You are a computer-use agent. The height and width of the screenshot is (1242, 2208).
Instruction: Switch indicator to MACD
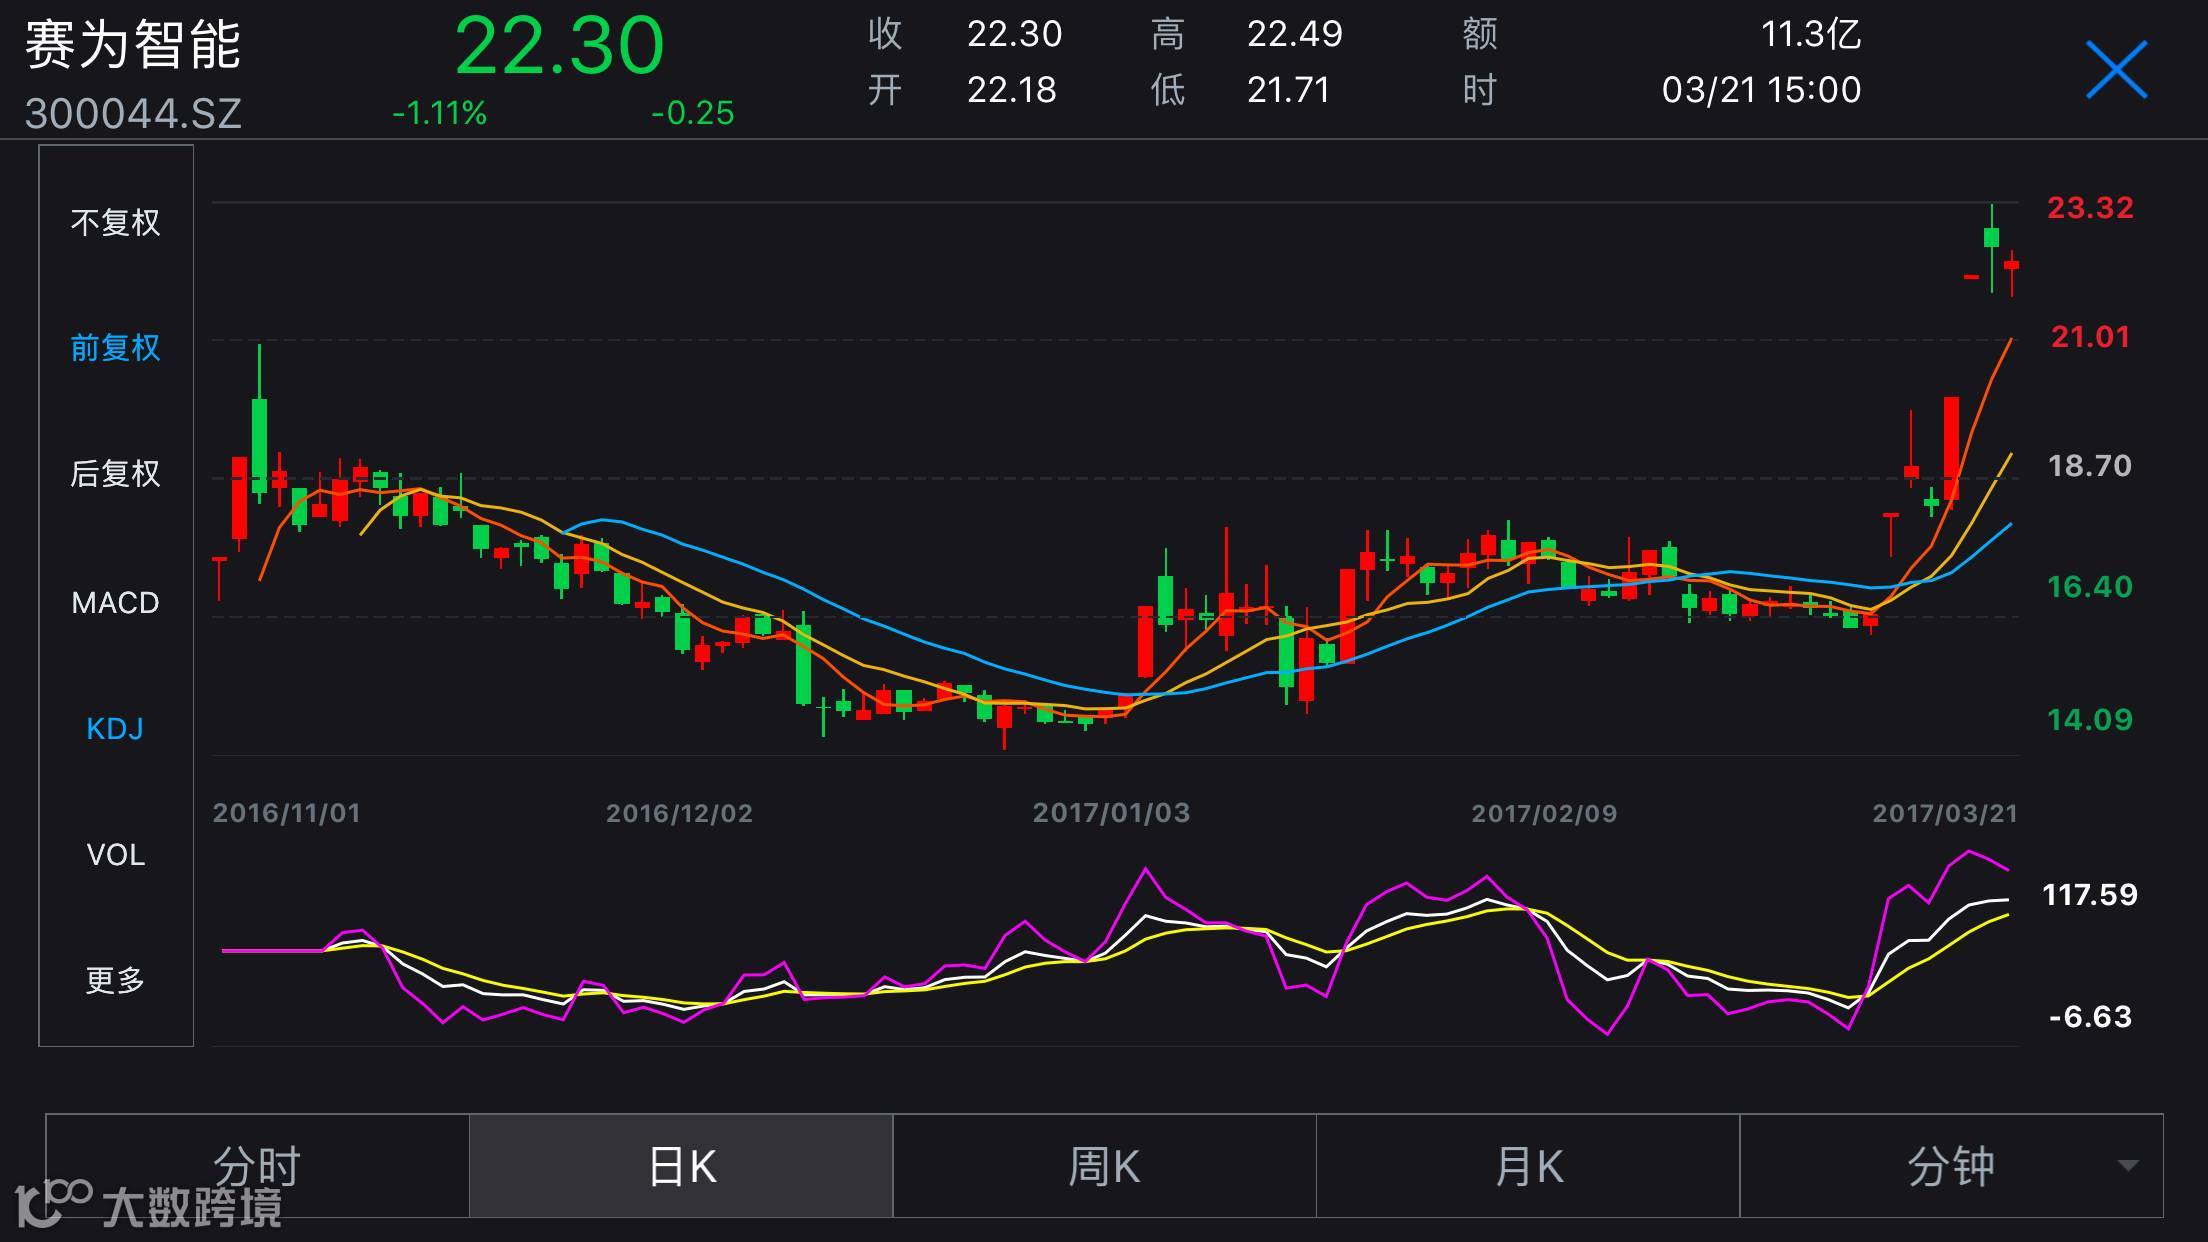[115, 602]
